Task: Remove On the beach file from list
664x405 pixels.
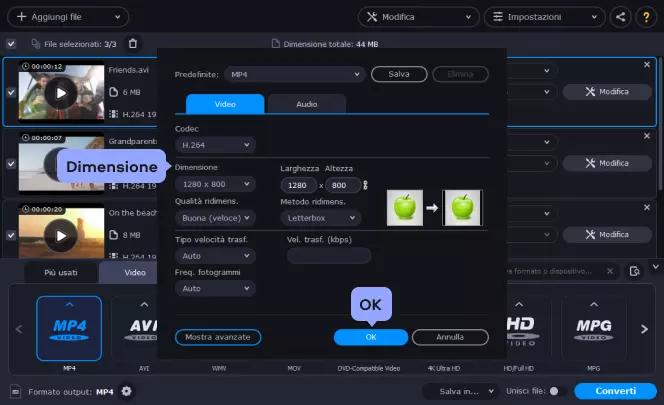Action: tap(647, 208)
